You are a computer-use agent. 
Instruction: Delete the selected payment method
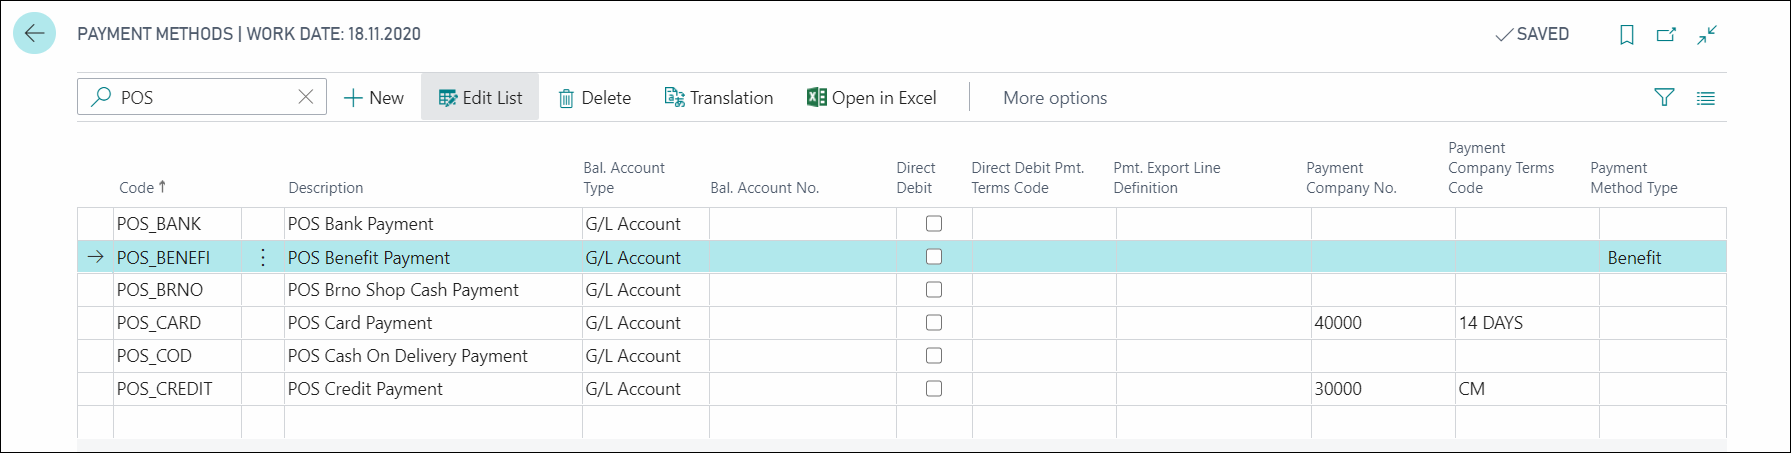pyautogui.click(x=595, y=97)
